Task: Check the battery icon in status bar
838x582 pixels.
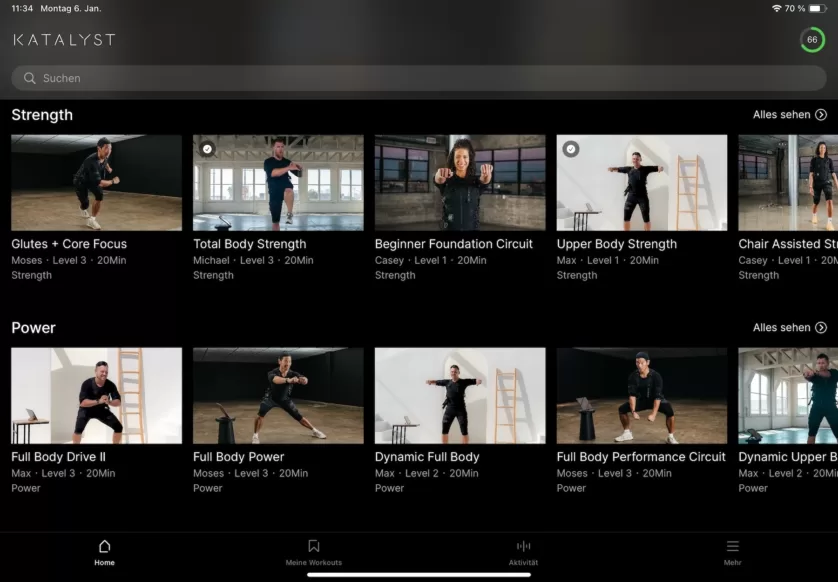Action: click(x=817, y=8)
